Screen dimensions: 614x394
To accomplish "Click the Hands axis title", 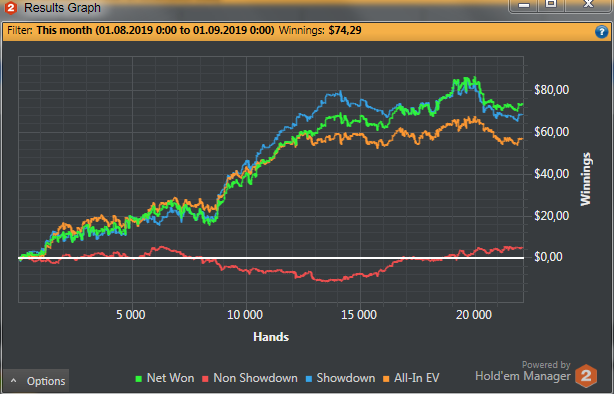I will pos(271,337).
